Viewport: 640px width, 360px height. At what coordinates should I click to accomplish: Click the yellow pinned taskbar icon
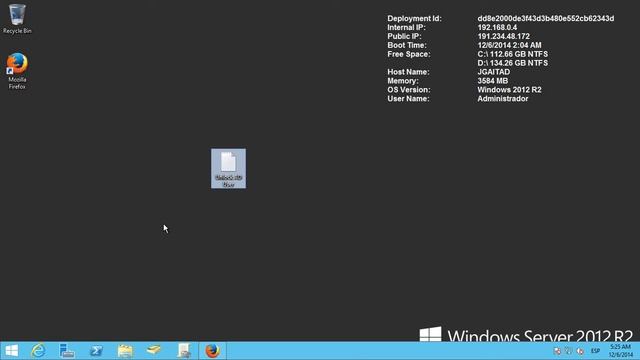154,351
